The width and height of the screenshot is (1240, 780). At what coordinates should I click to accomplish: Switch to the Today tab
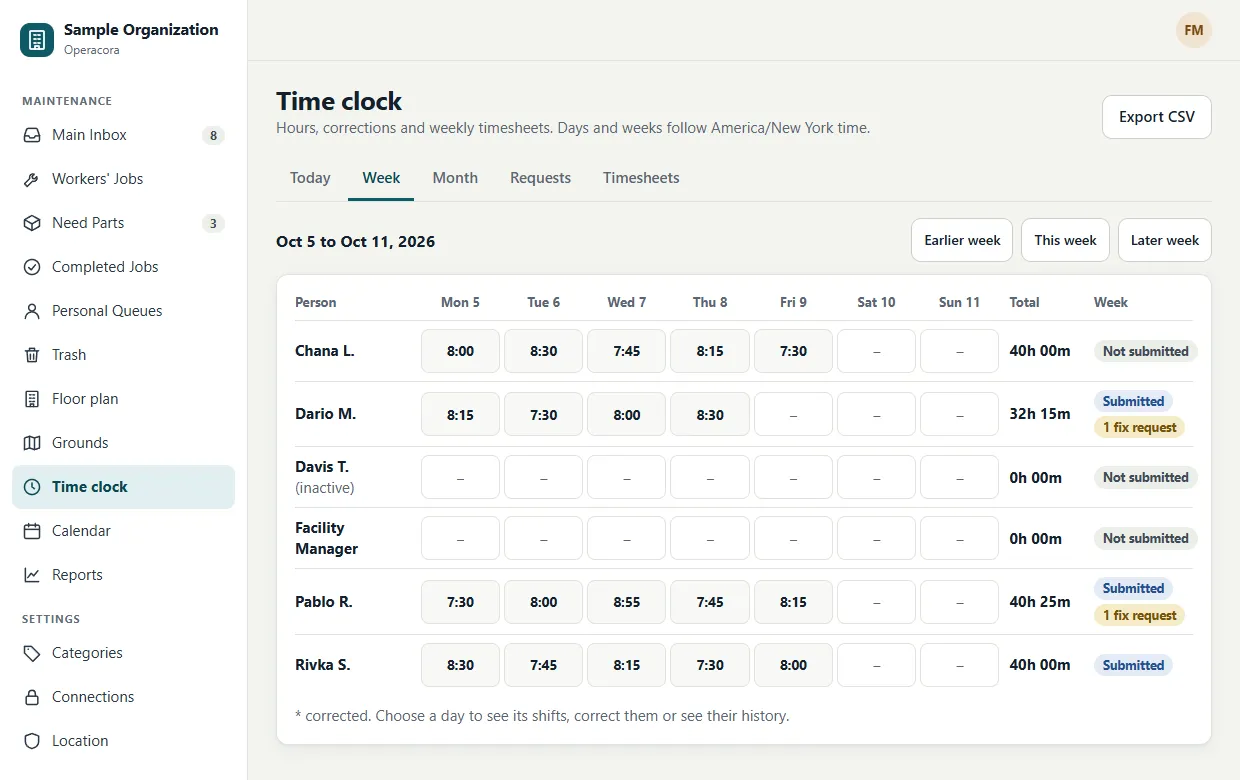point(310,178)
